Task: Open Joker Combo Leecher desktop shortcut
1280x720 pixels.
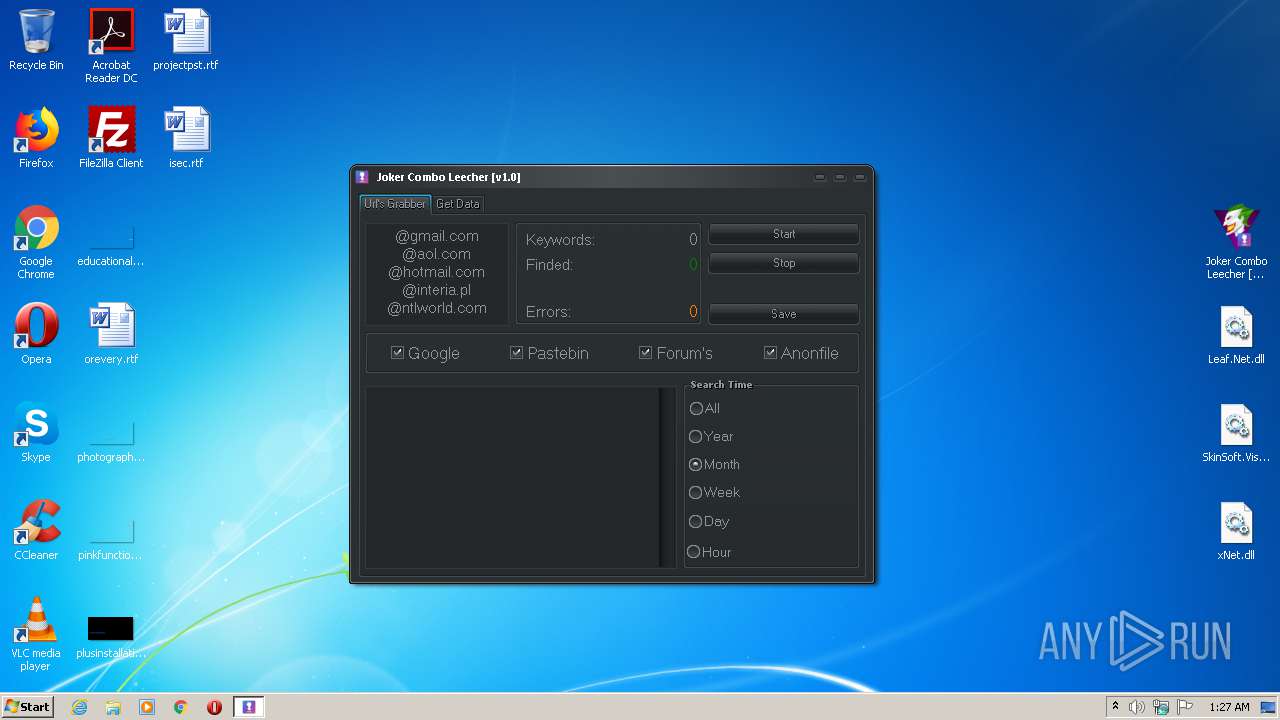Action: pyautogui.click(x=1236, y=243)
